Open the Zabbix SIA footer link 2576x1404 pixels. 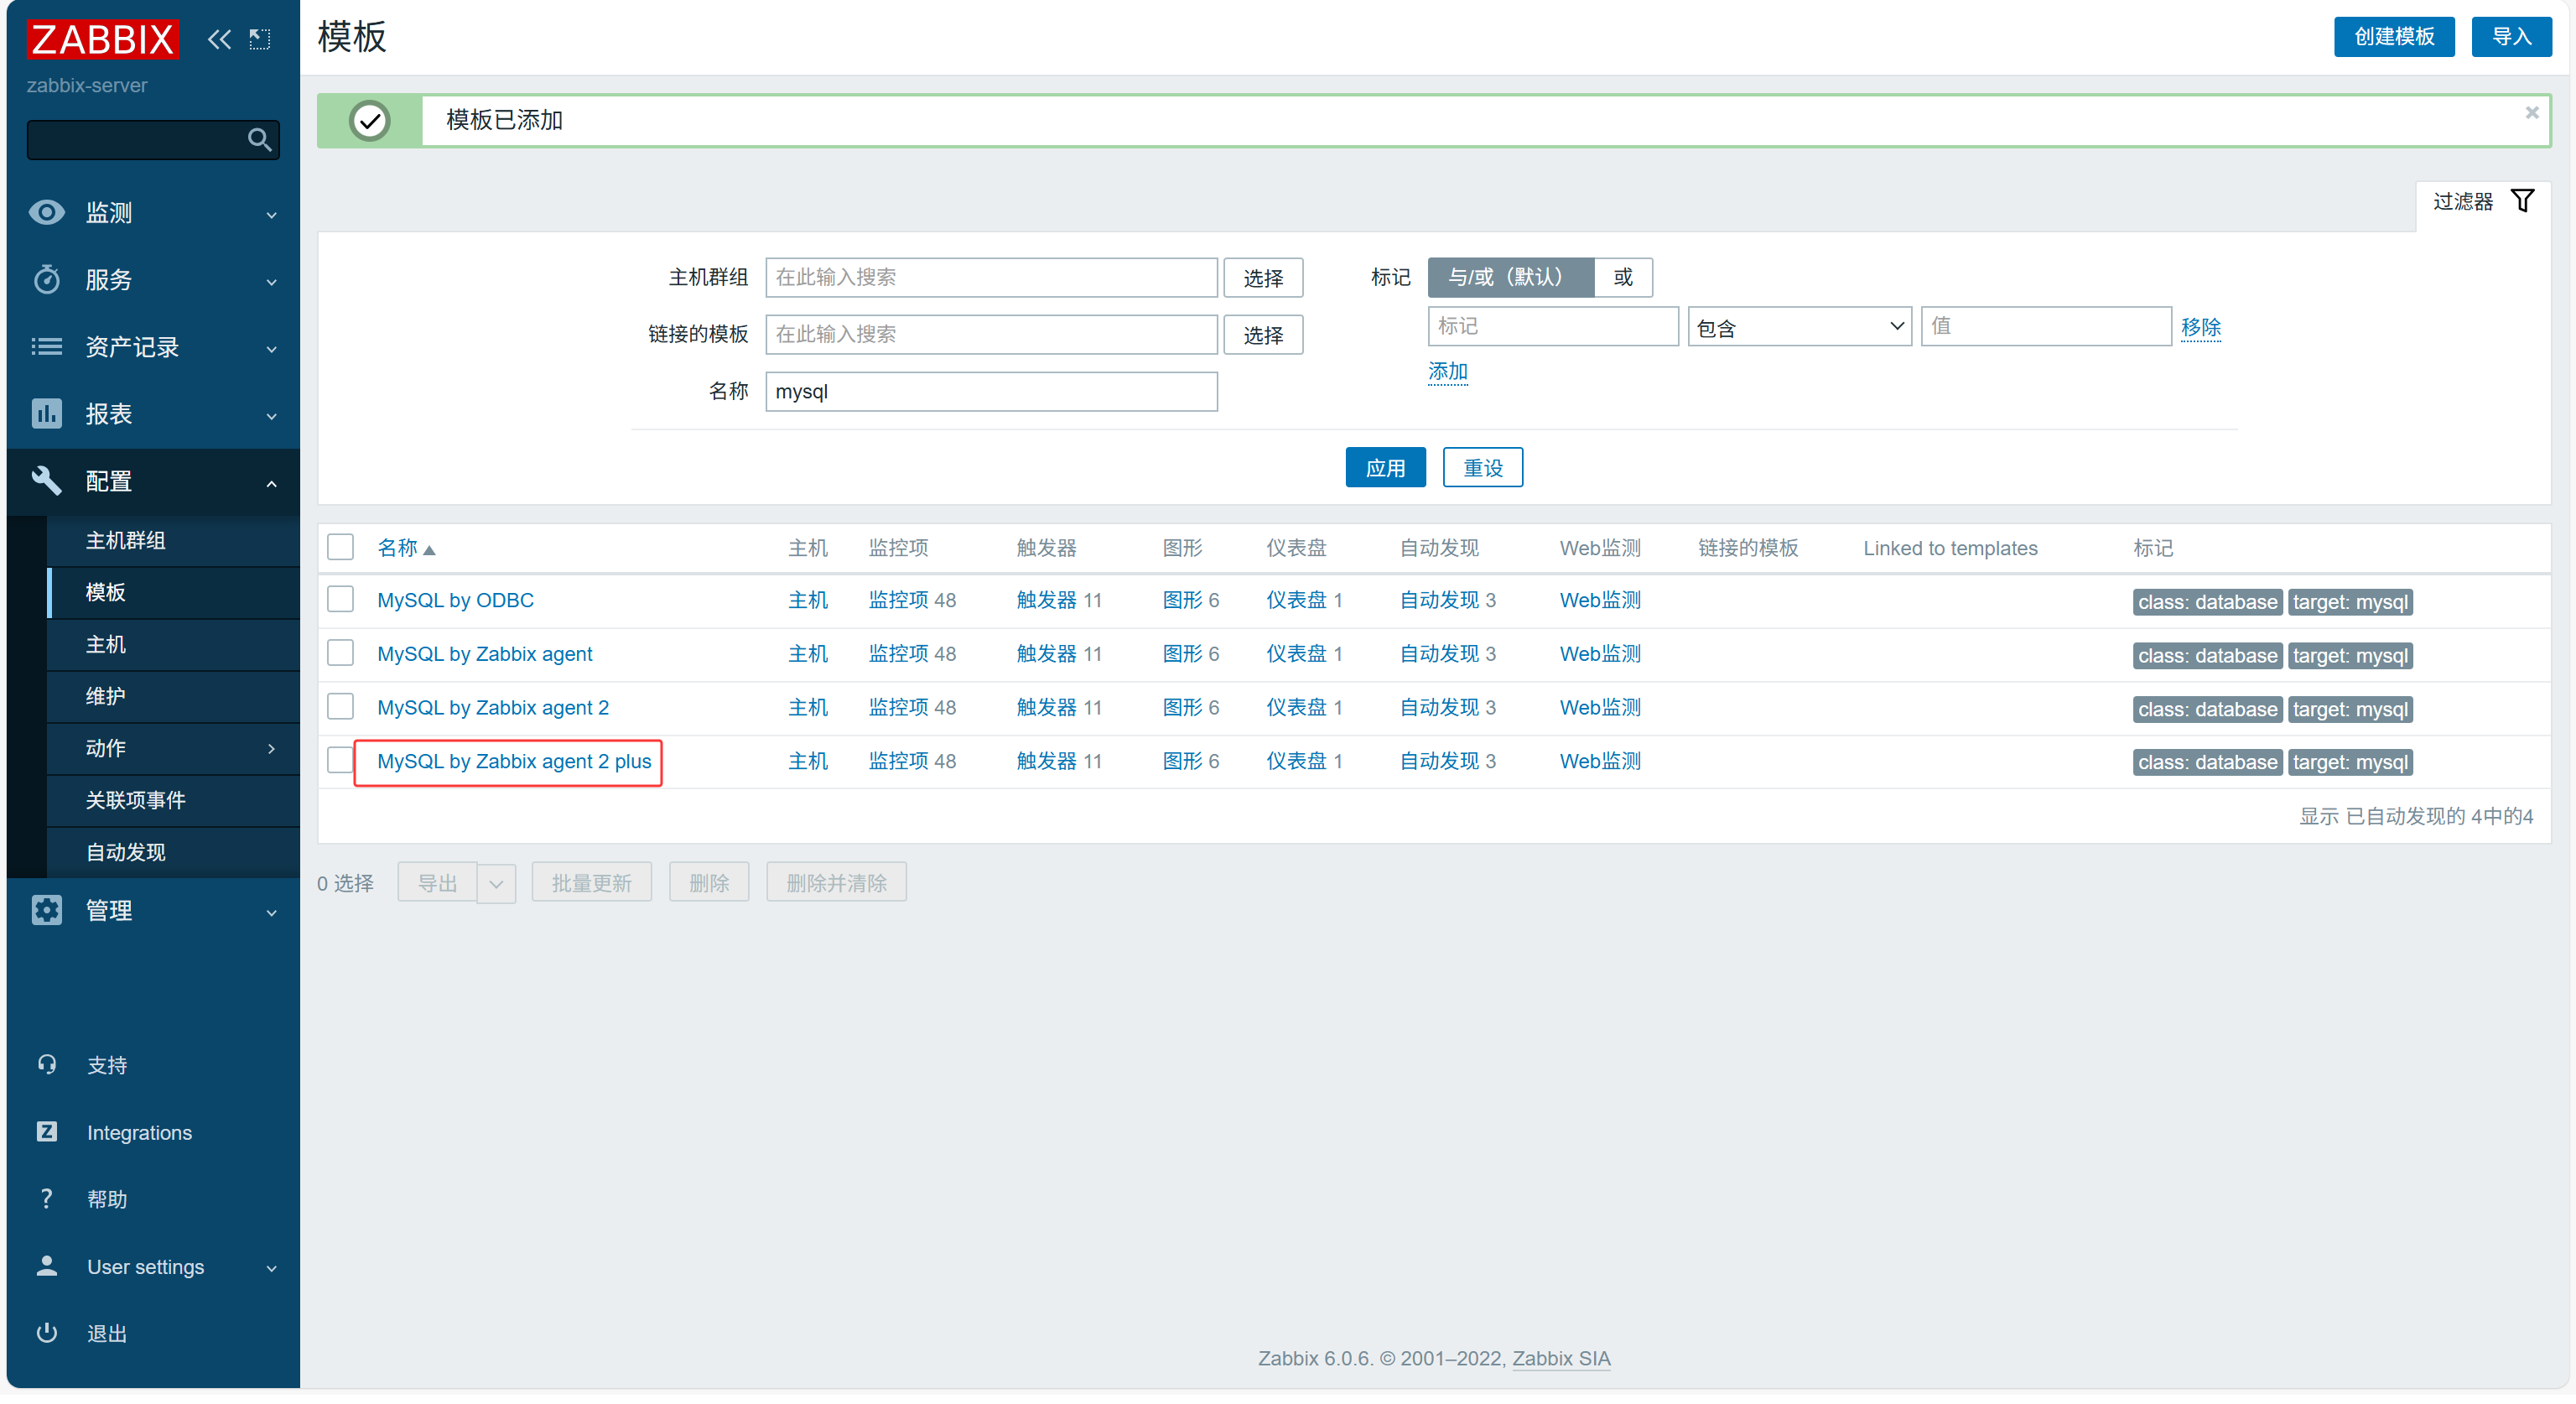coord(1561,1358)
